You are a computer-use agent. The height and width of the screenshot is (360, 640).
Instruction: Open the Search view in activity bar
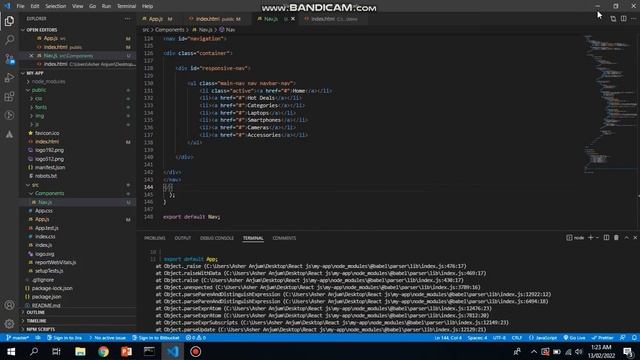9,40
